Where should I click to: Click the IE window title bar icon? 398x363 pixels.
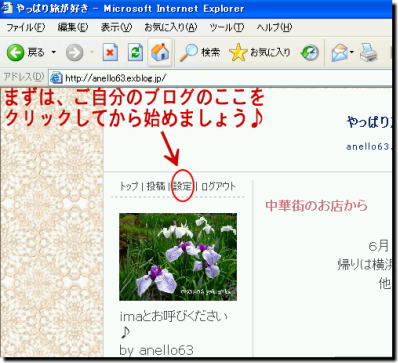tap(7, 8)
